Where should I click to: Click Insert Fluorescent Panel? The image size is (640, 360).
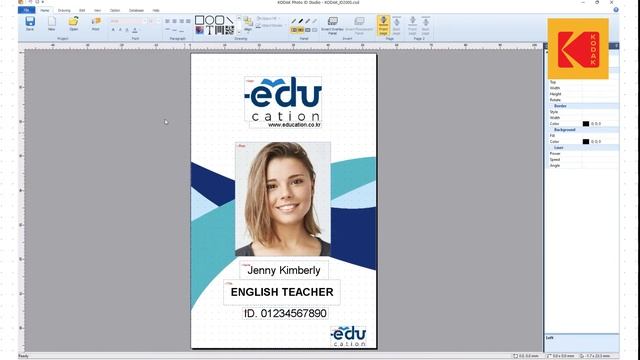[359, 26]
